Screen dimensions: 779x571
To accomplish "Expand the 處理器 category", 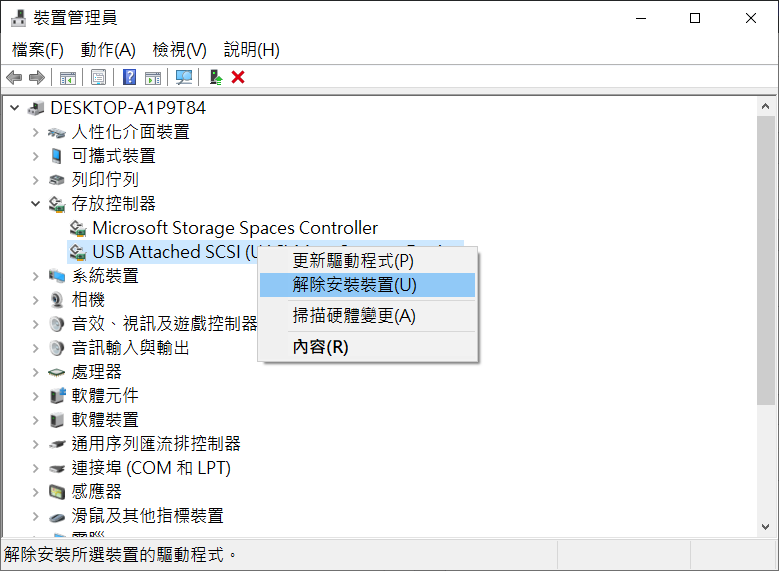I will point(36,372).
